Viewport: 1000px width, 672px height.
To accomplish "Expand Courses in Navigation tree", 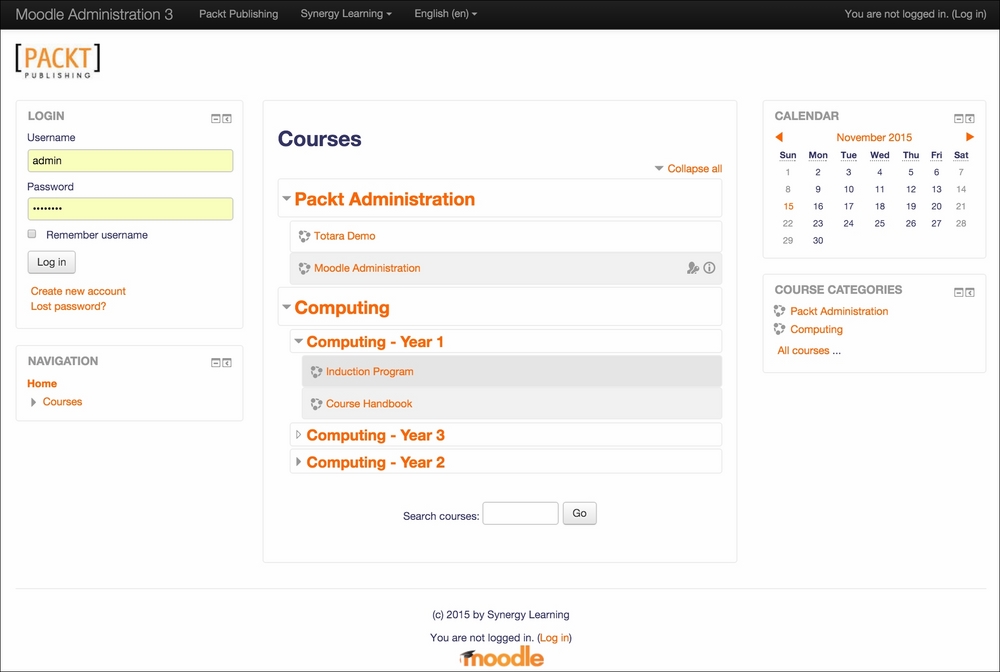I will 33,402.
